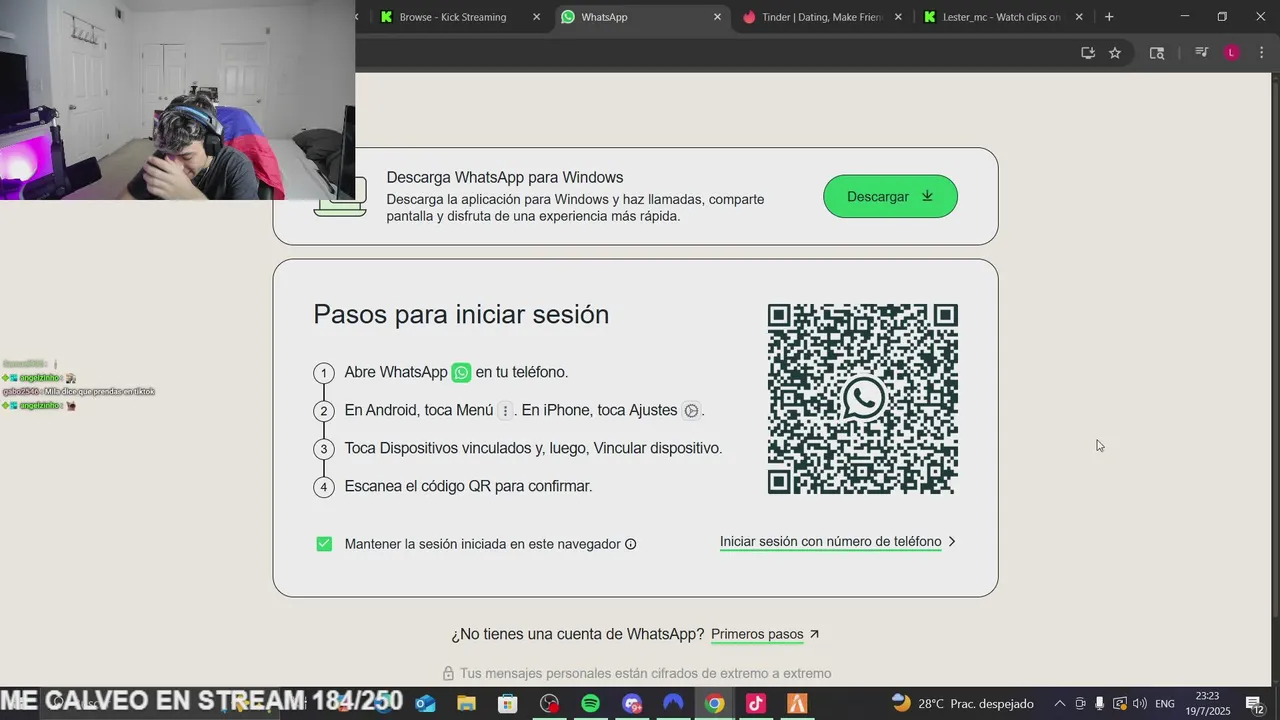Screen dimensions: 1280x720
Task: Open the media control toolbar icon
Action: [1202, 53]
